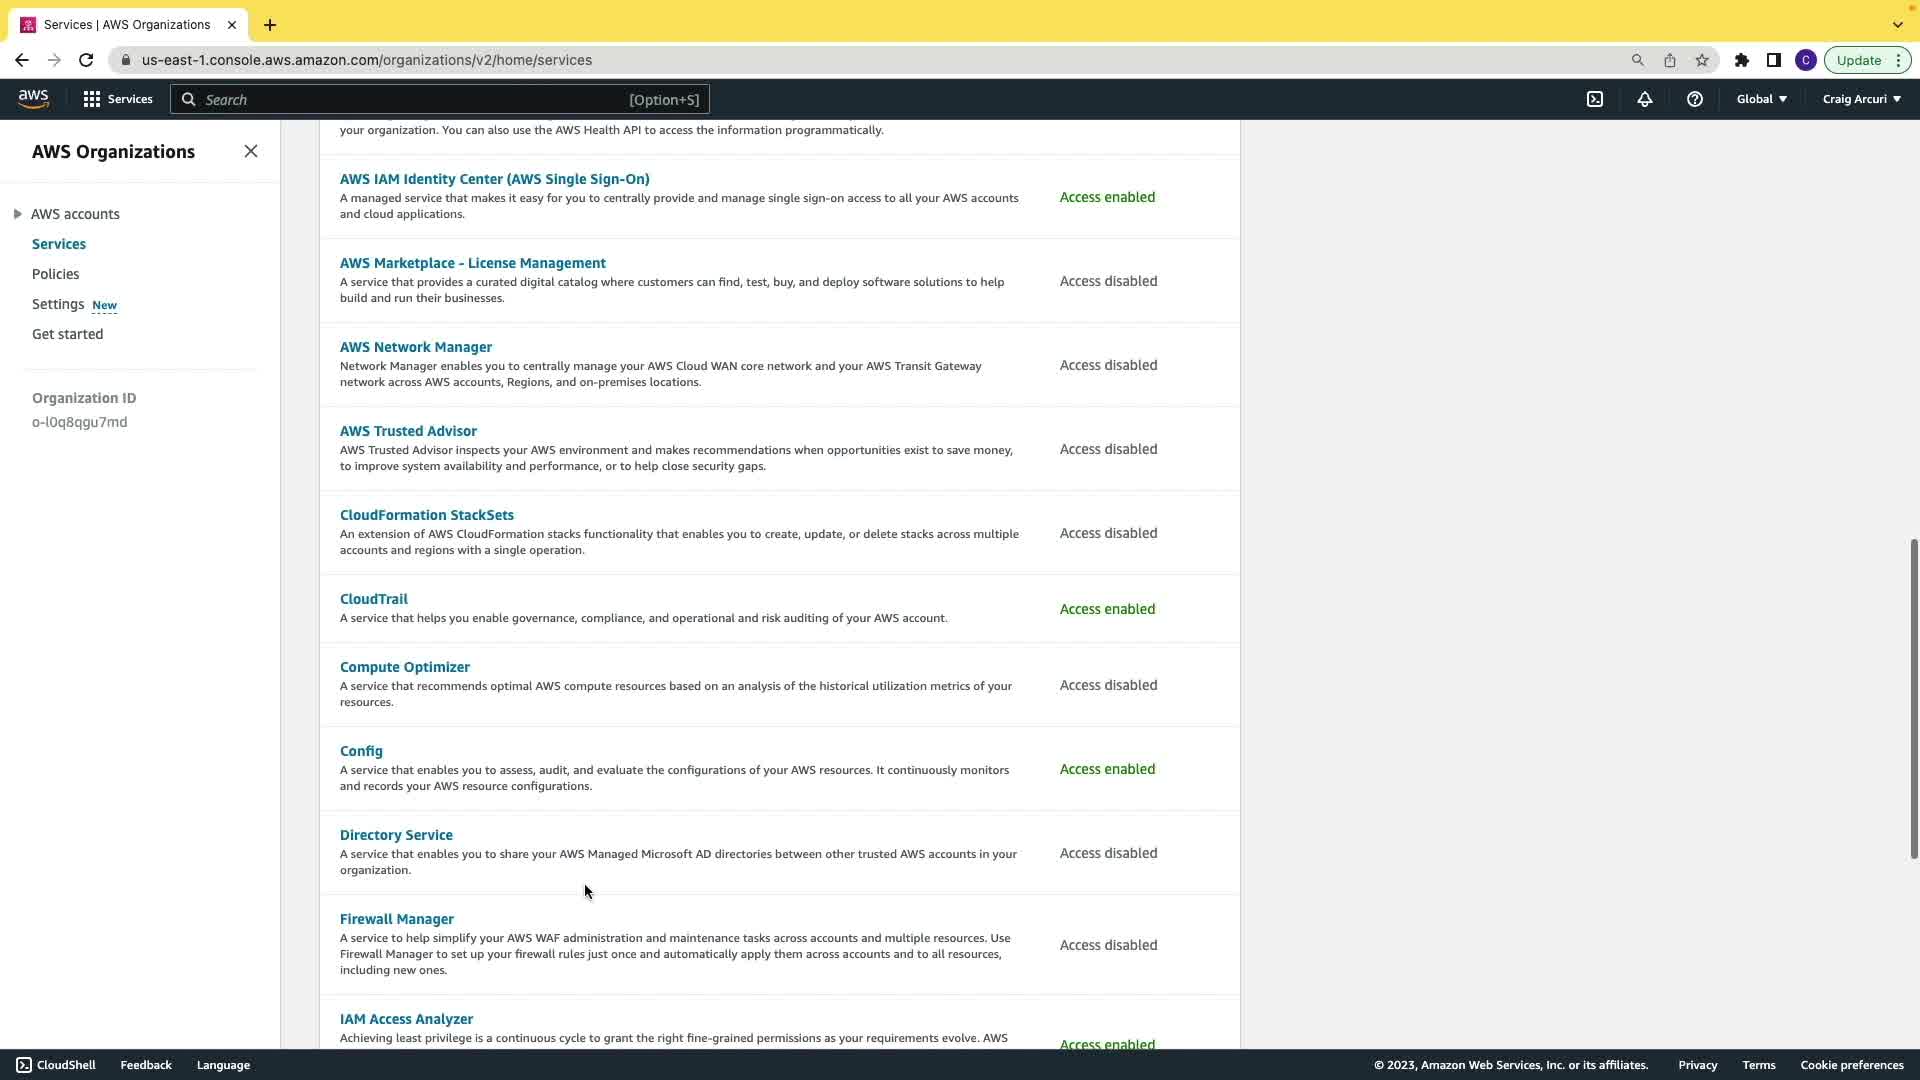Select Policies in the sidebar
Screen dimensions: 1920x1080
pos(55,274)
